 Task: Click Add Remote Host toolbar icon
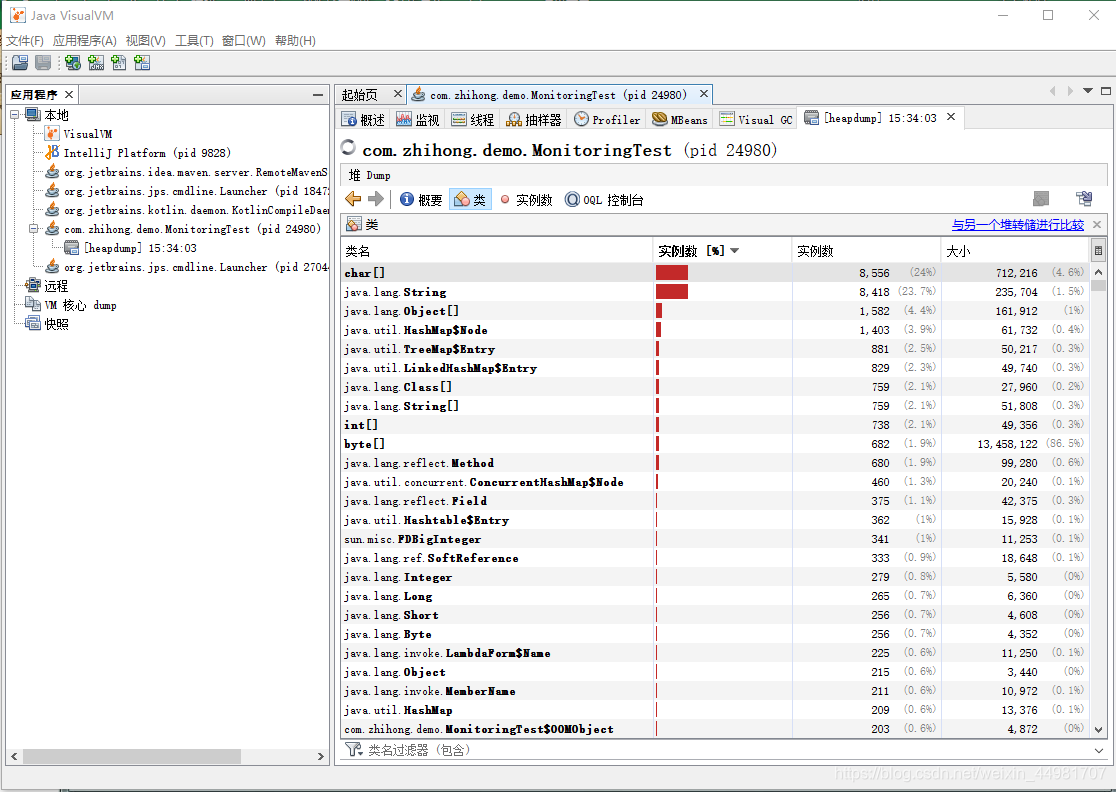point(73,63)
